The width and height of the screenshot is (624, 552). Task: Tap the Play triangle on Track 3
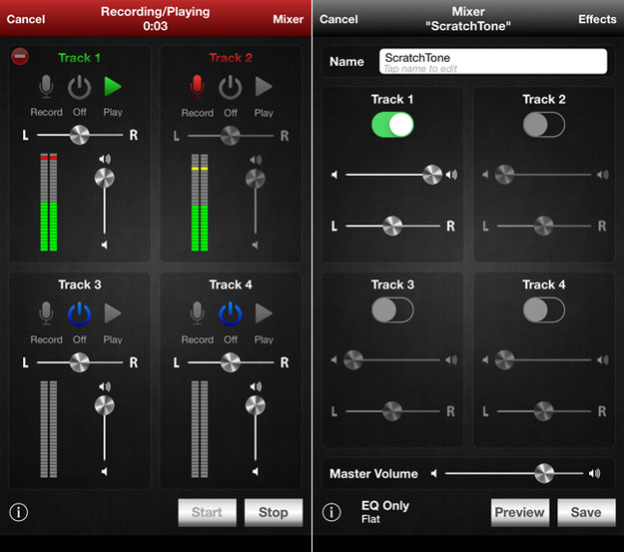click(113, 313)
